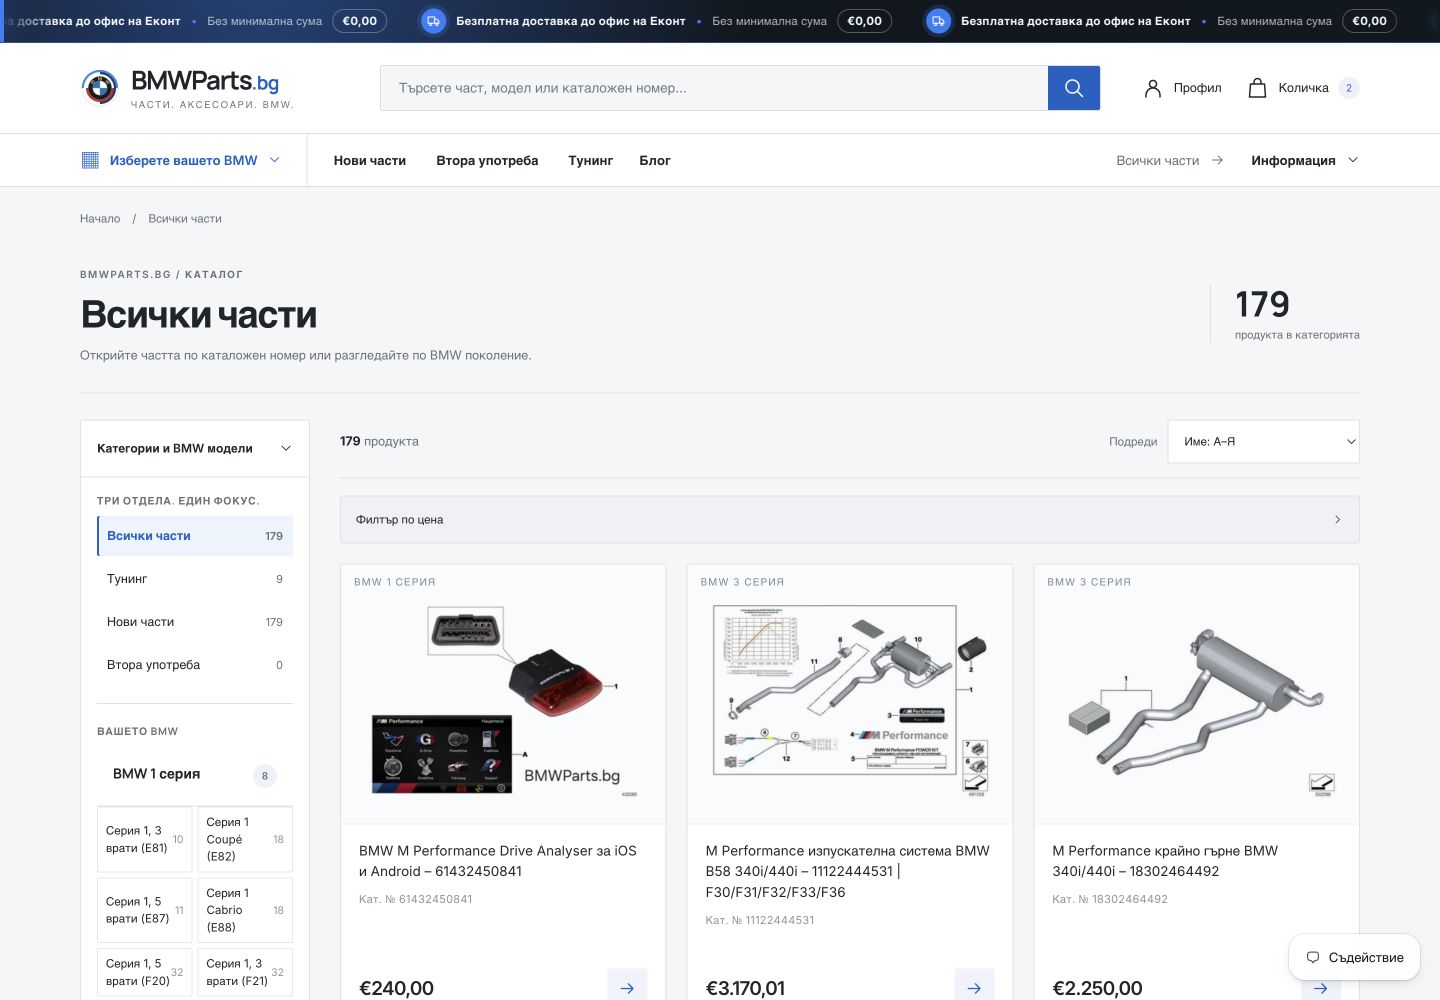Open the Подреди sort dropdown Име: А–Я
This screenshot has height=1000, width=1440.
[x=1264, y=441]
